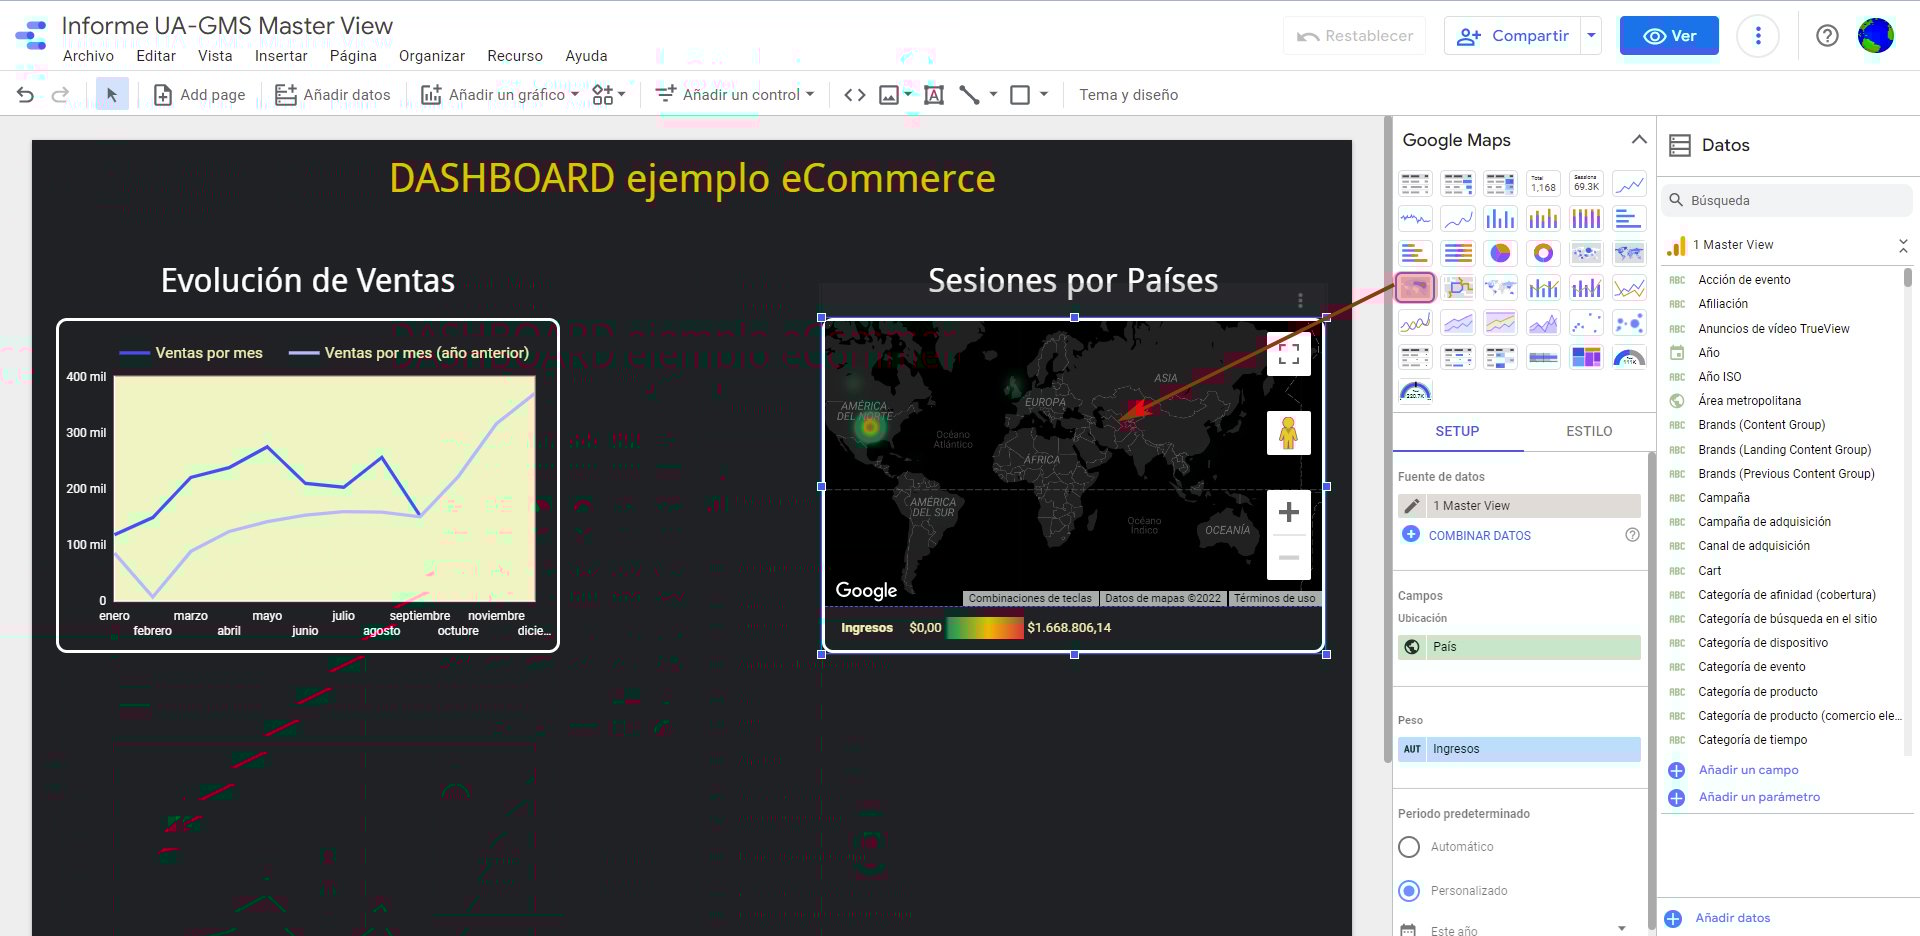
Task: Undo the last action
Action: pos(26,95)
